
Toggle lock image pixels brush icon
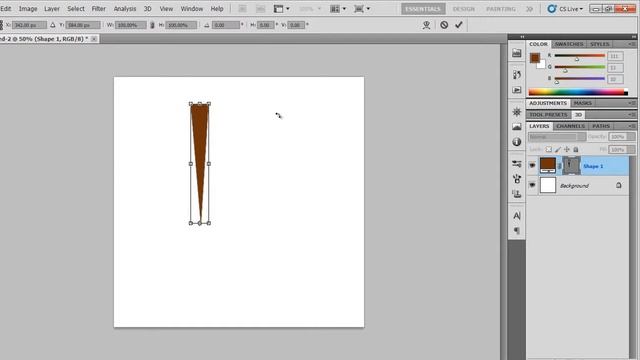pos(558,149)
